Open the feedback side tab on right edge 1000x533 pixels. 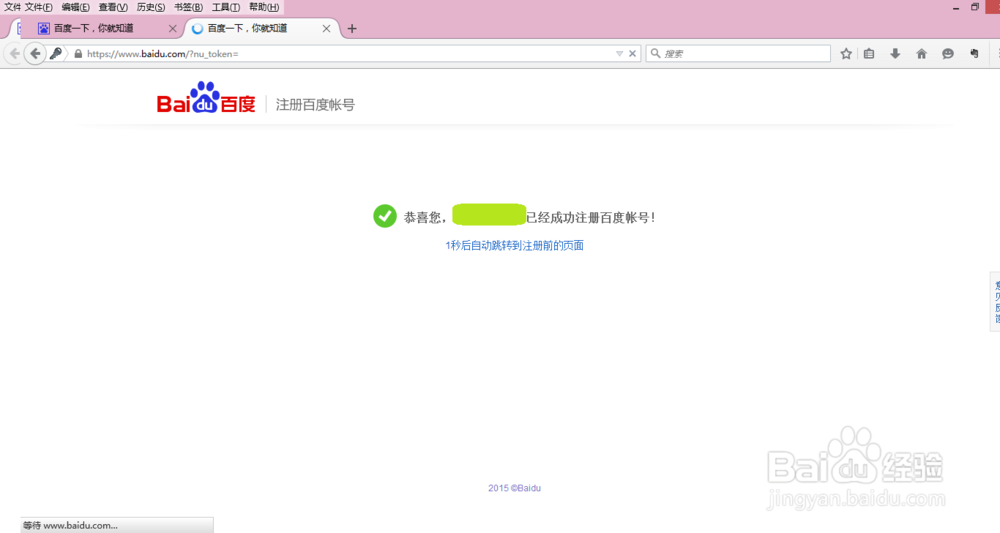click(995, 302)
